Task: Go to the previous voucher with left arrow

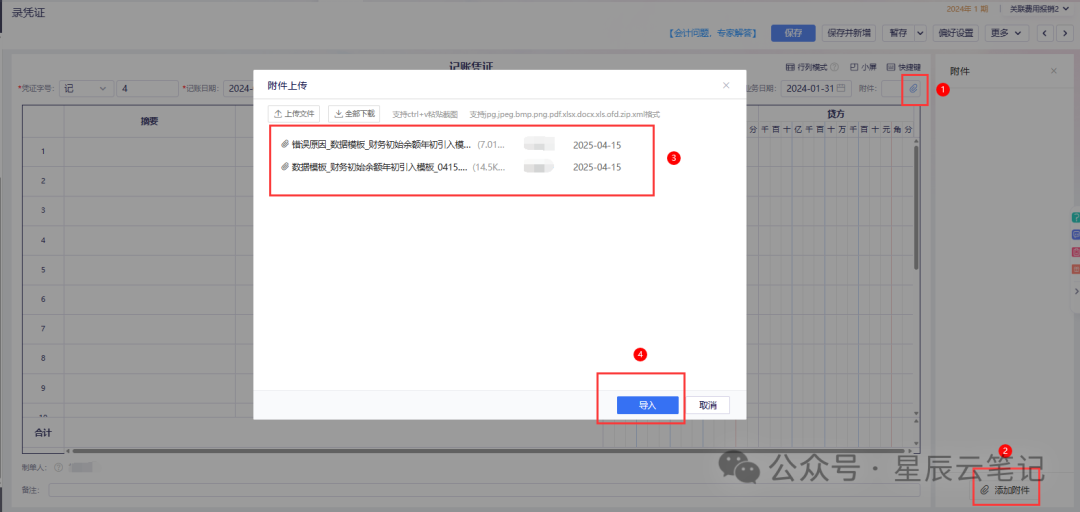Action: click(1046, 33)
